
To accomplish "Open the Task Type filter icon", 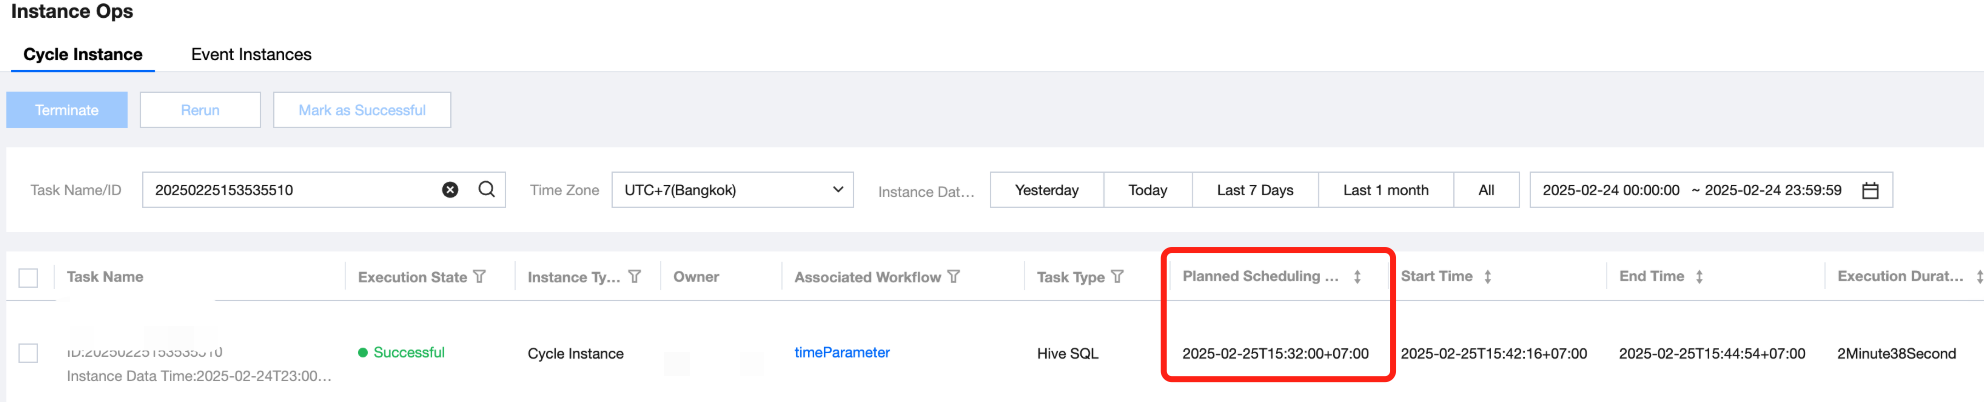I will tap(1118, 277).
